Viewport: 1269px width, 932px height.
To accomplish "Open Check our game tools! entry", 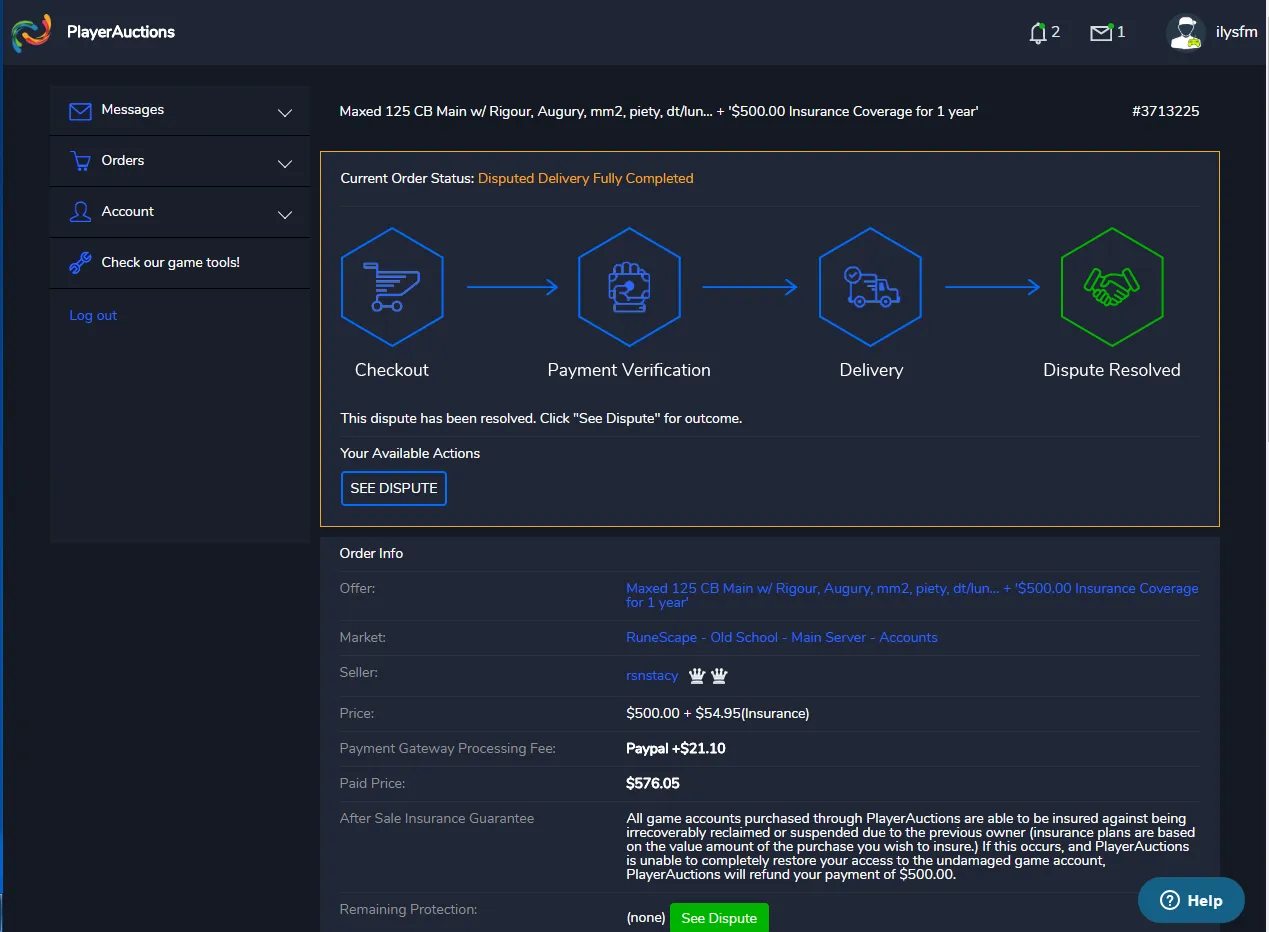I will point(180,263).
